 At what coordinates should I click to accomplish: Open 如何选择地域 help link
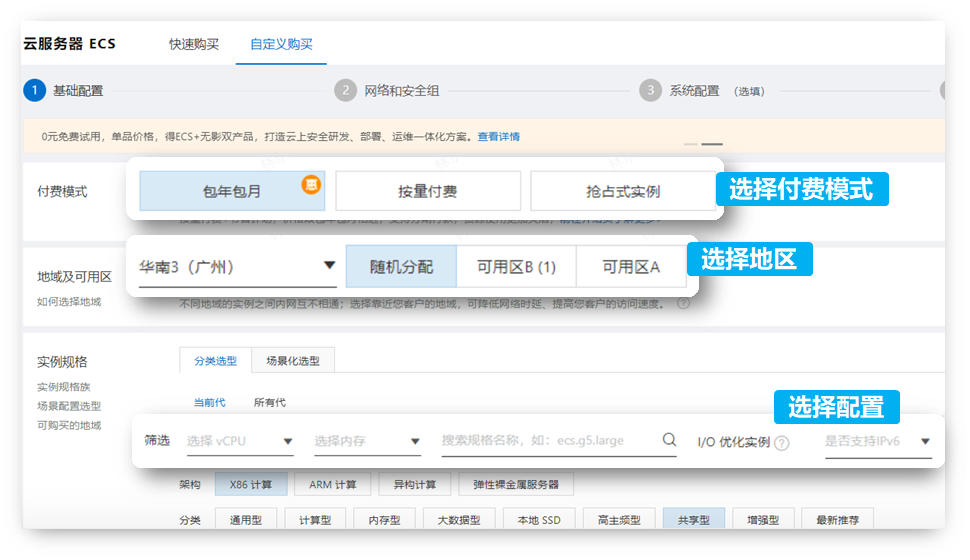[x=69, y=302]
